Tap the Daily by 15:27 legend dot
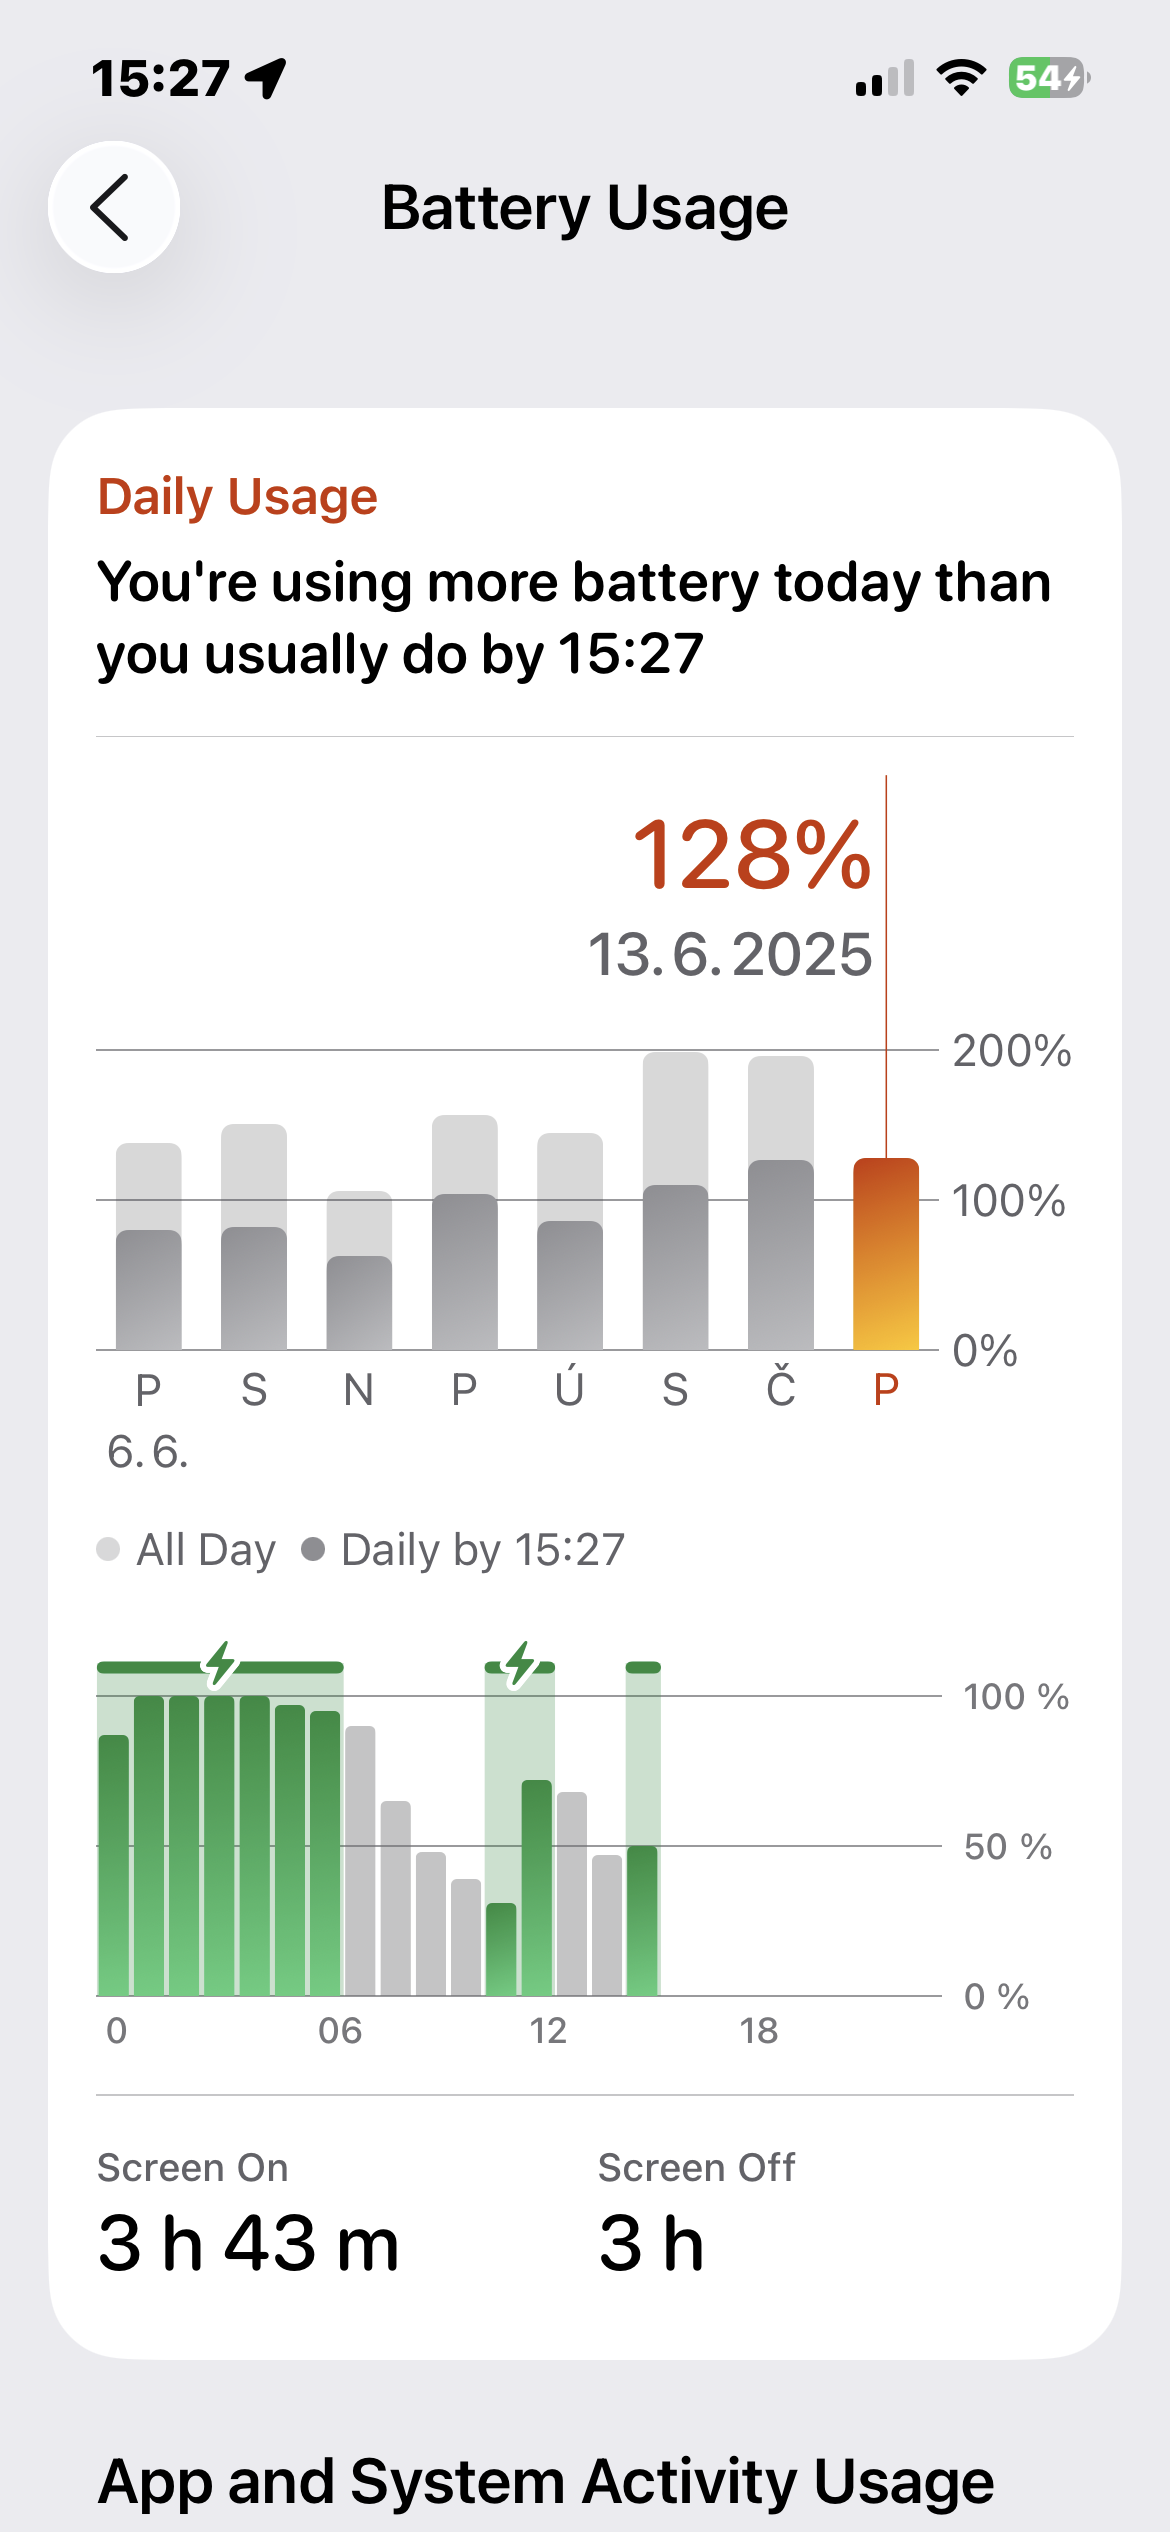This screenshot has width=1170, height=2532. (x=313, y=1549)
